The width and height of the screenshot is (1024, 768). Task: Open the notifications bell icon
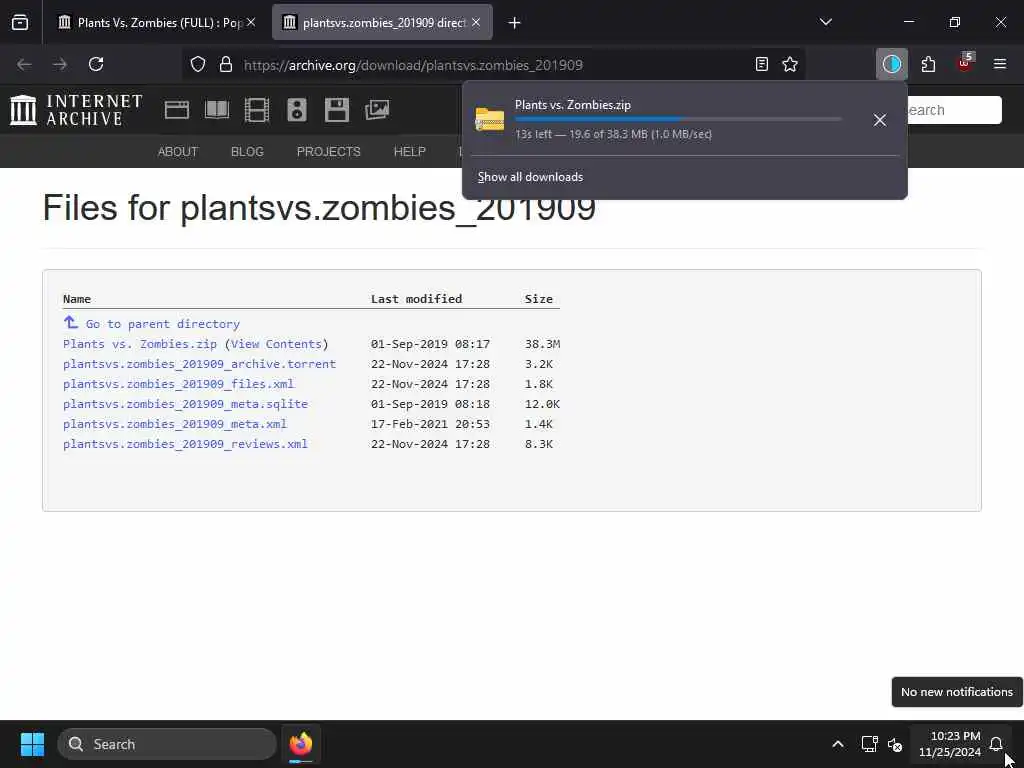996,744
